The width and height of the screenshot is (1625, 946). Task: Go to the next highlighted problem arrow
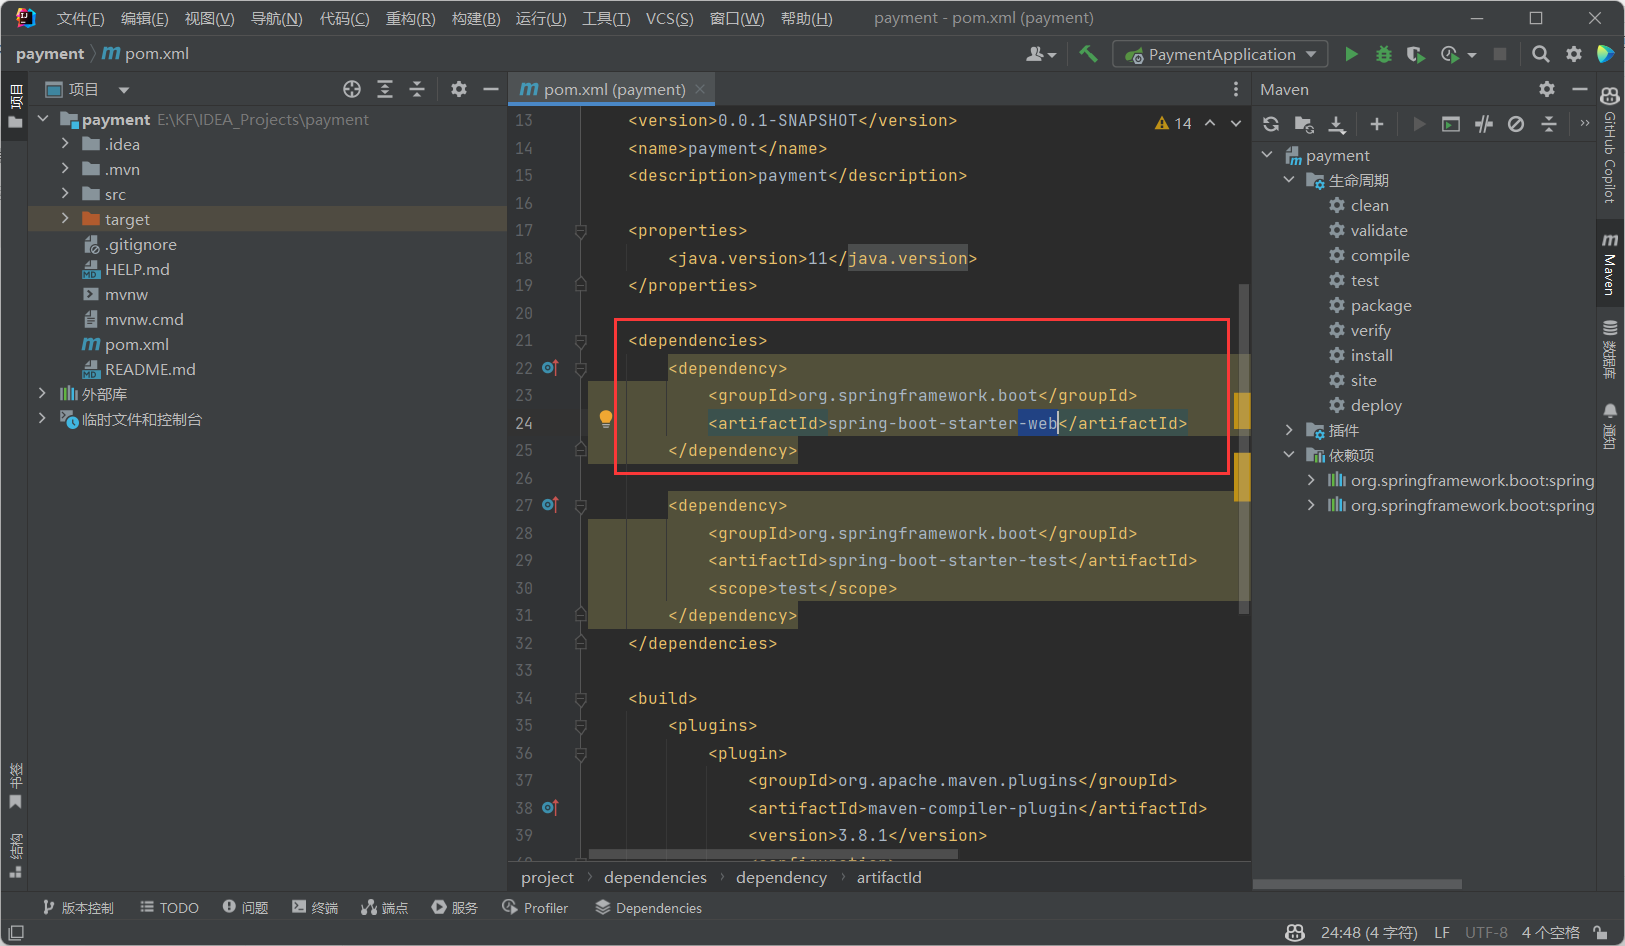(x=1236, y=123)
